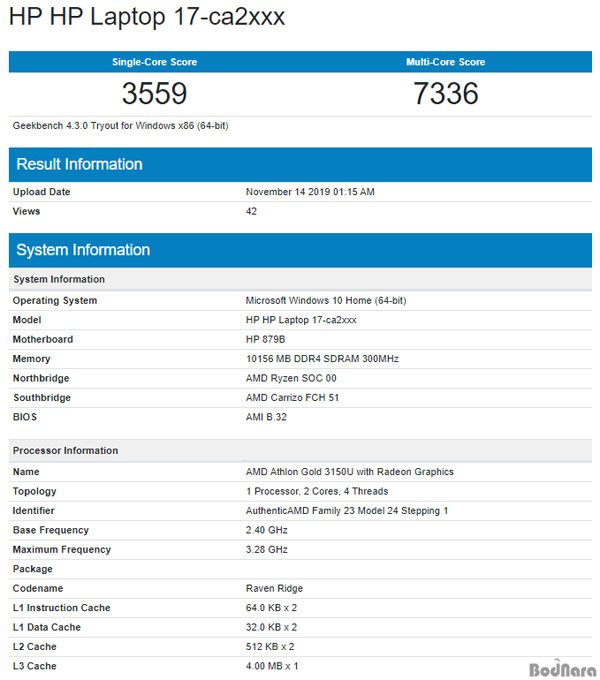Select 32.0 KB x 2 cache value
The height and width of the screenshot is (680, 600).
click(271, 628)
